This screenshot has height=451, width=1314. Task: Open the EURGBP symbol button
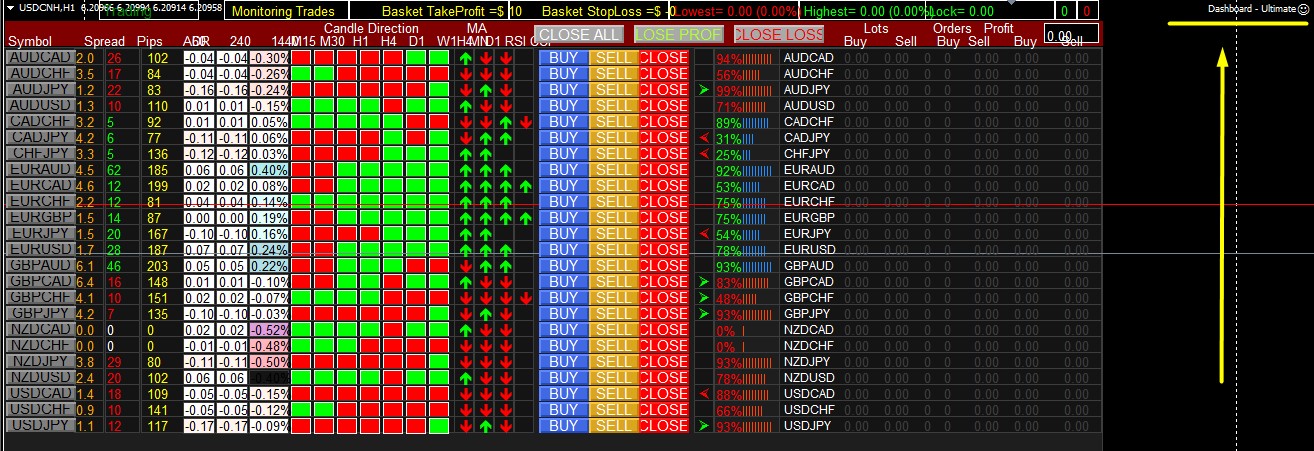pos(39,218)
